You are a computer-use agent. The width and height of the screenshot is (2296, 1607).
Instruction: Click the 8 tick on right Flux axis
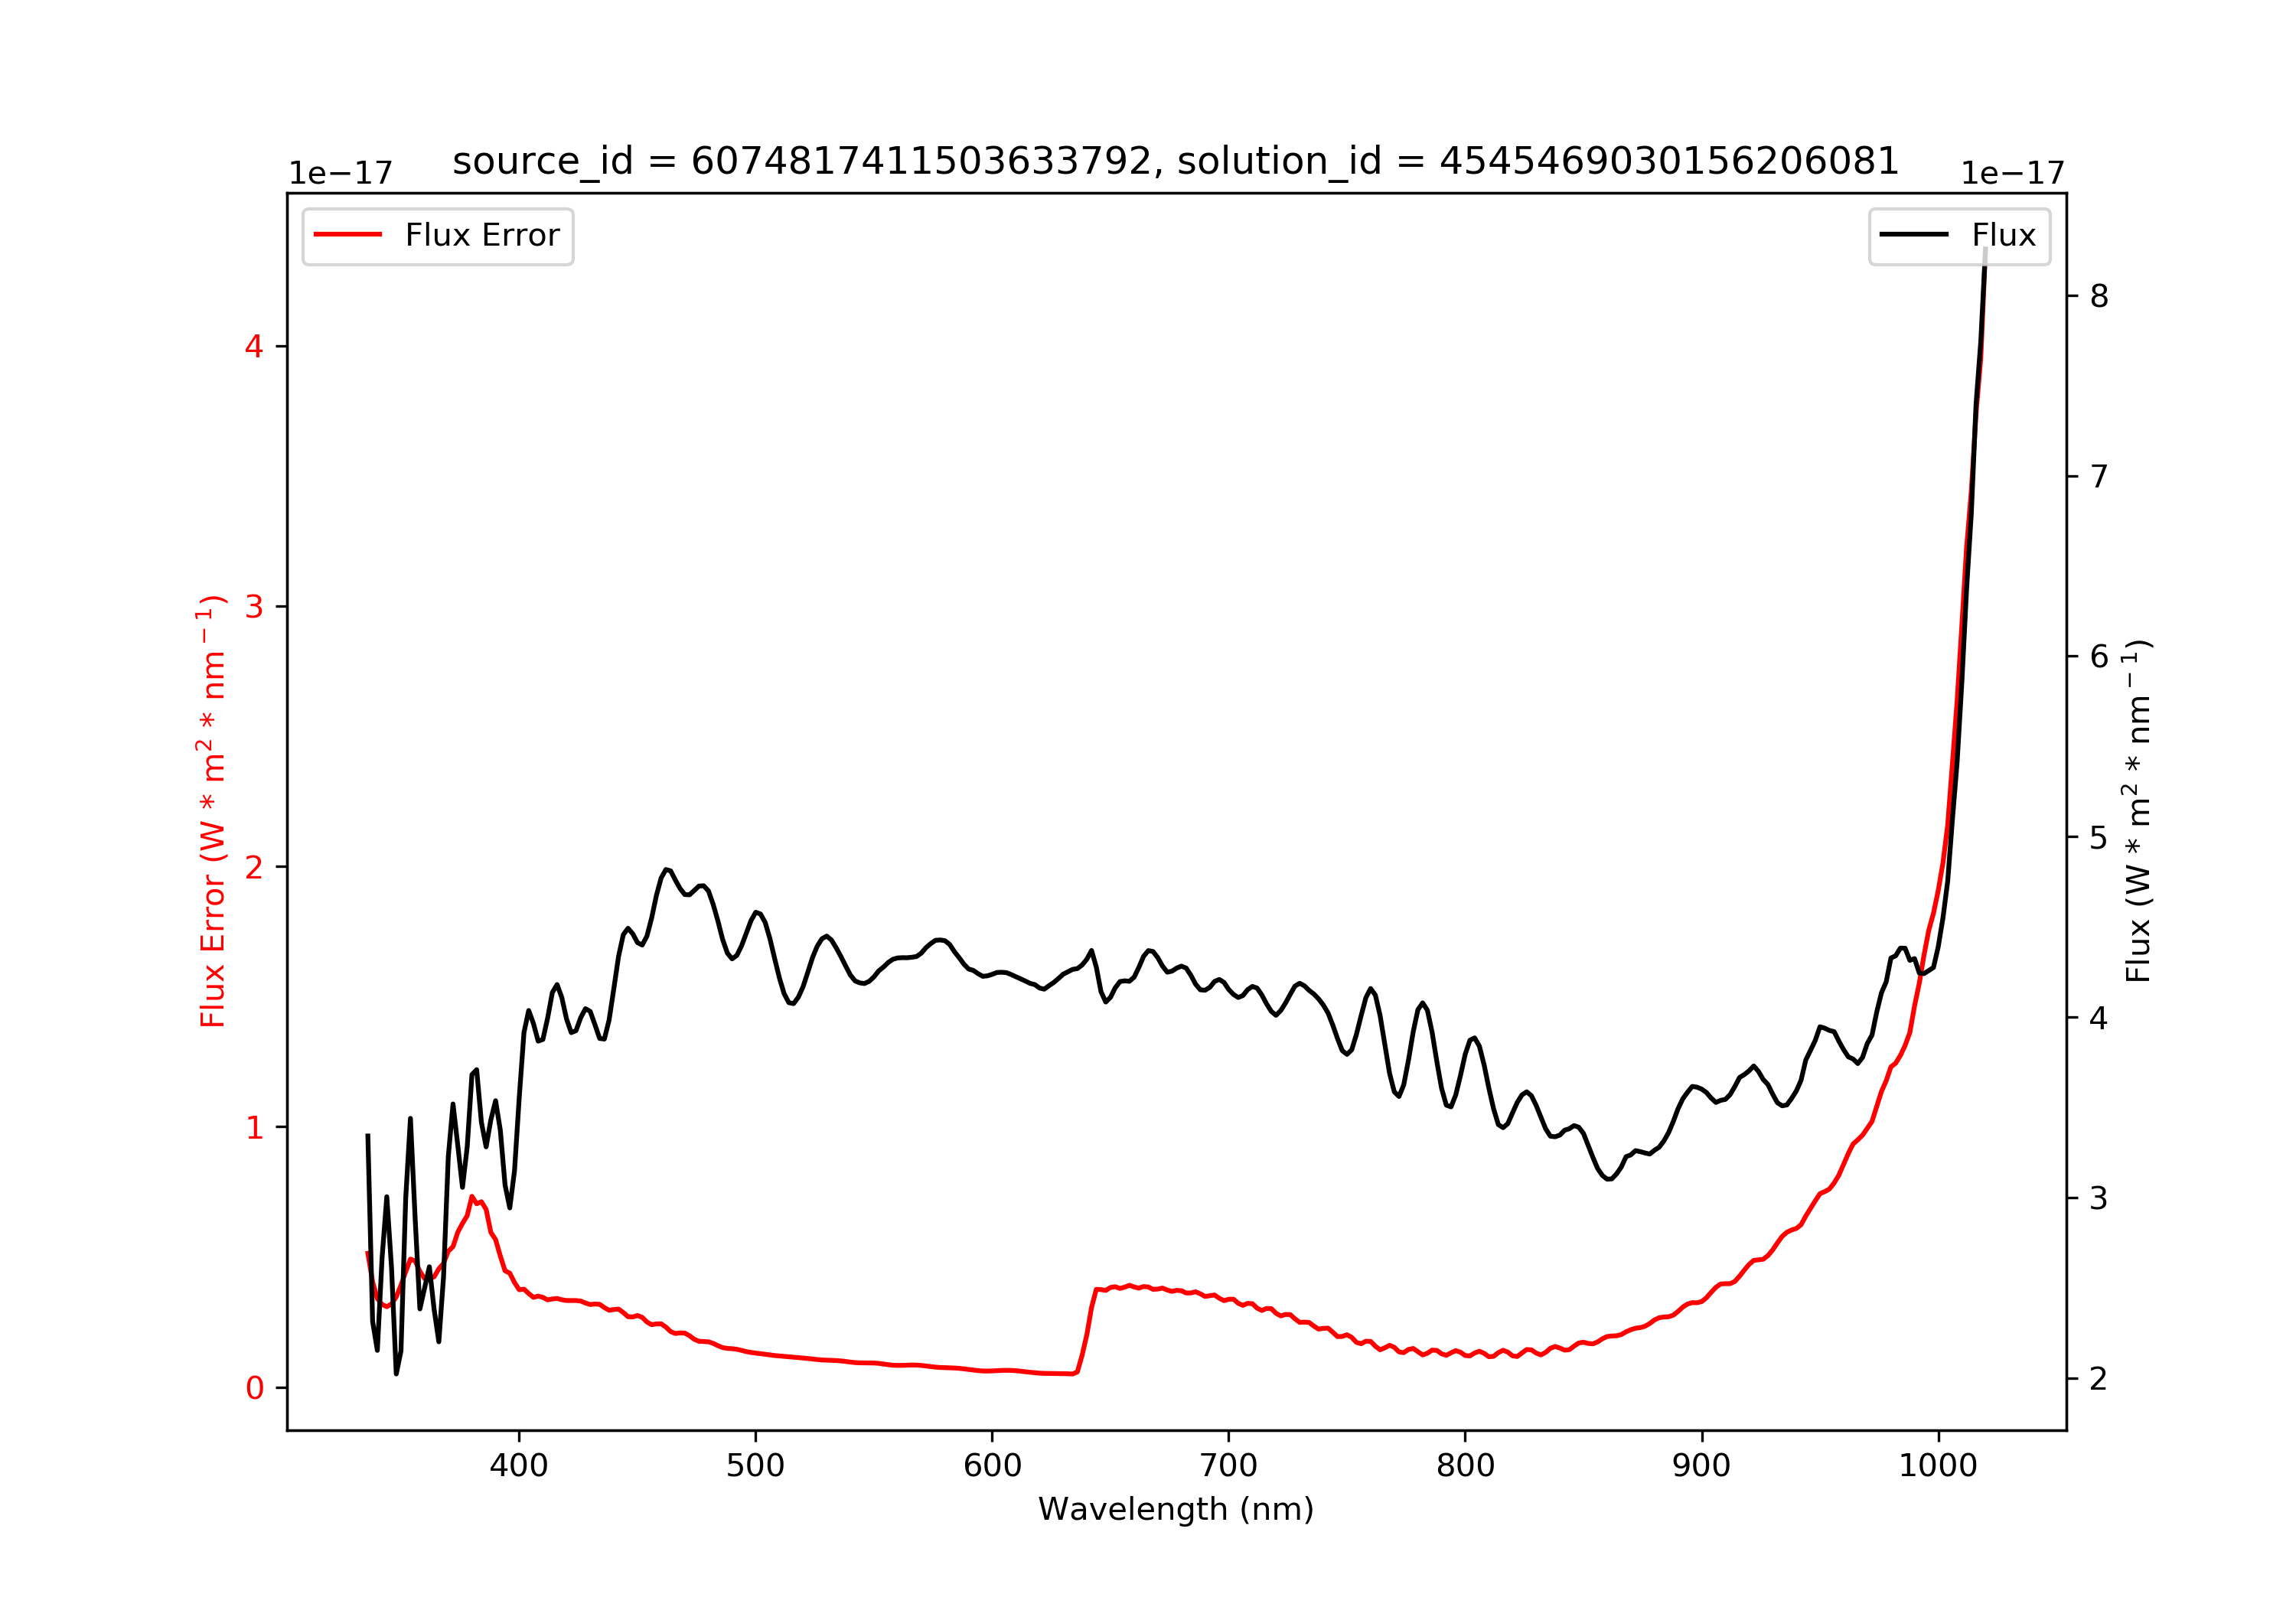2100,296
